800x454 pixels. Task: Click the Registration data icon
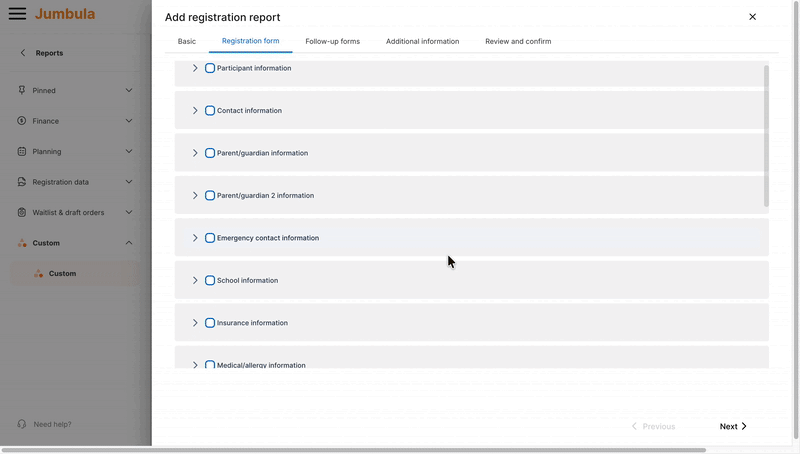pos(22,182)
